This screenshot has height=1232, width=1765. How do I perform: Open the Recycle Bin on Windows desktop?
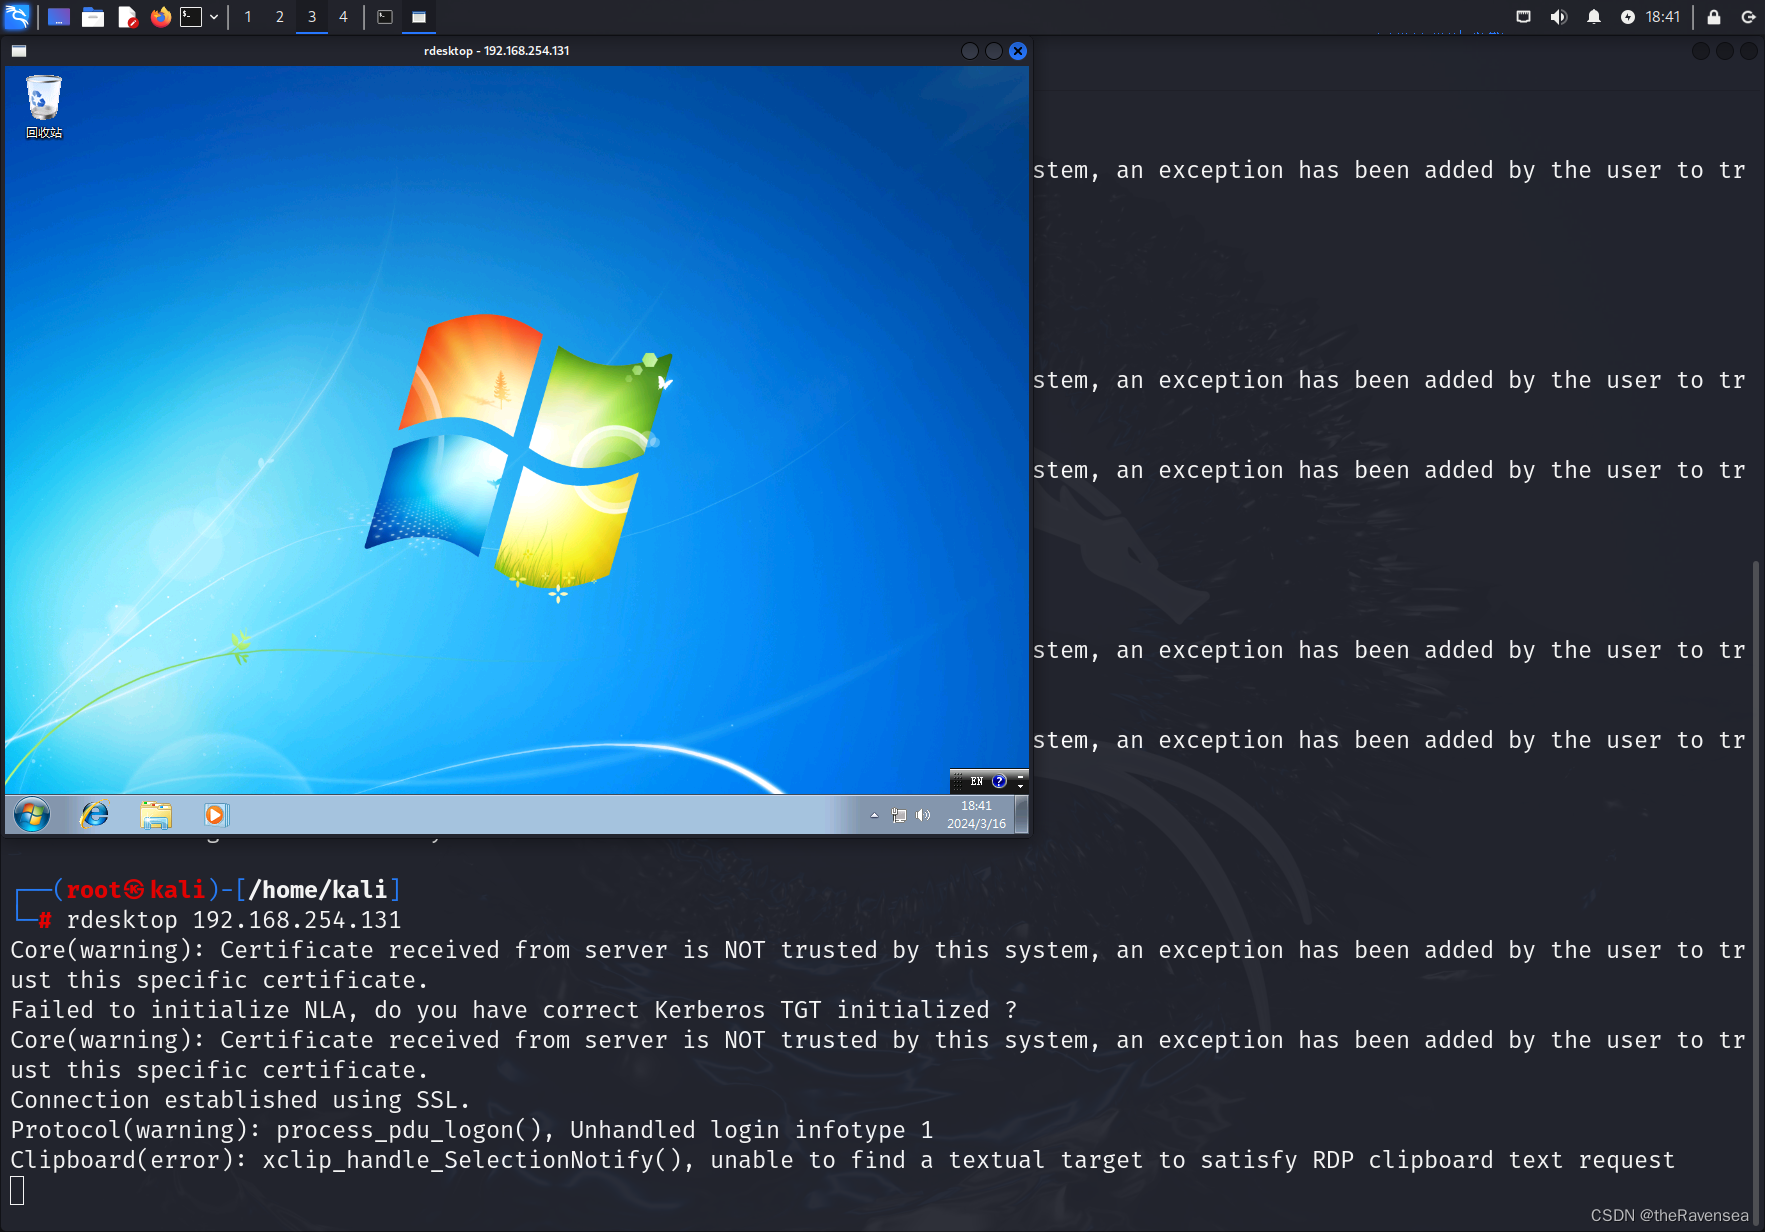[44, 106]
